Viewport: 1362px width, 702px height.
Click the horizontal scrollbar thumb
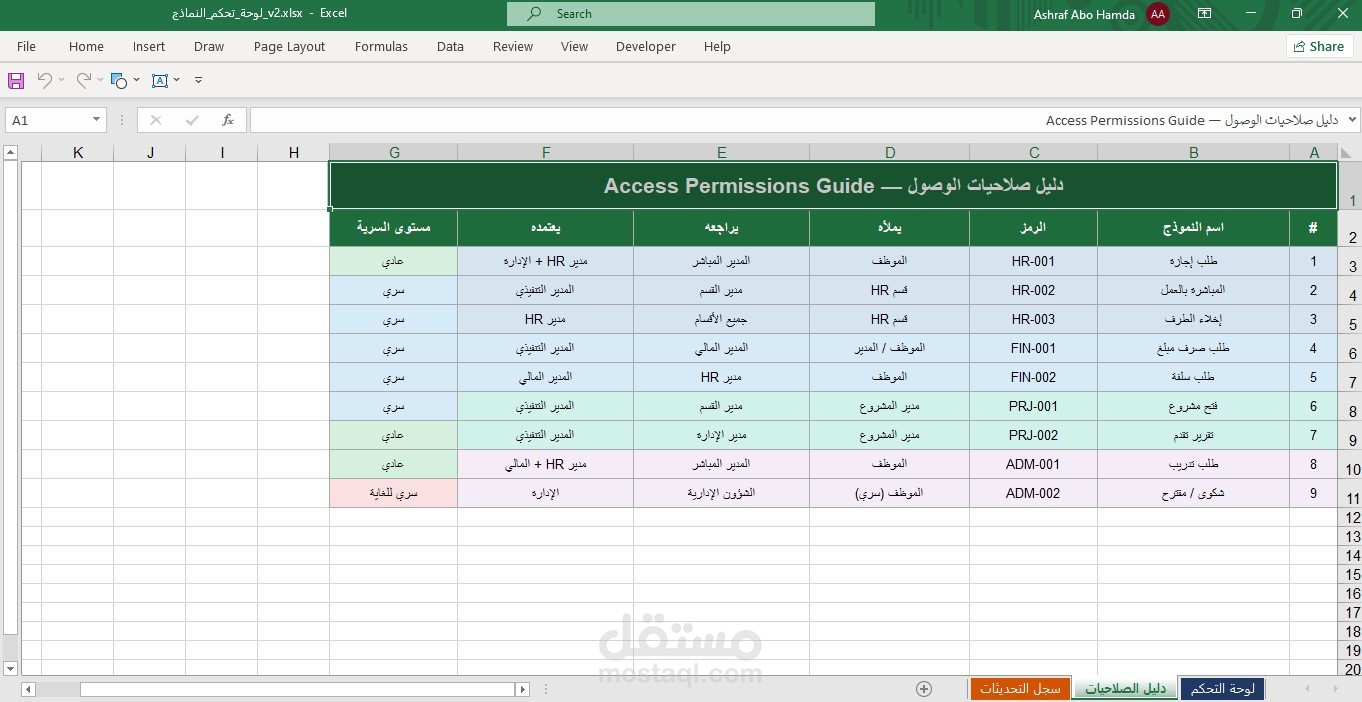(298, 689)
